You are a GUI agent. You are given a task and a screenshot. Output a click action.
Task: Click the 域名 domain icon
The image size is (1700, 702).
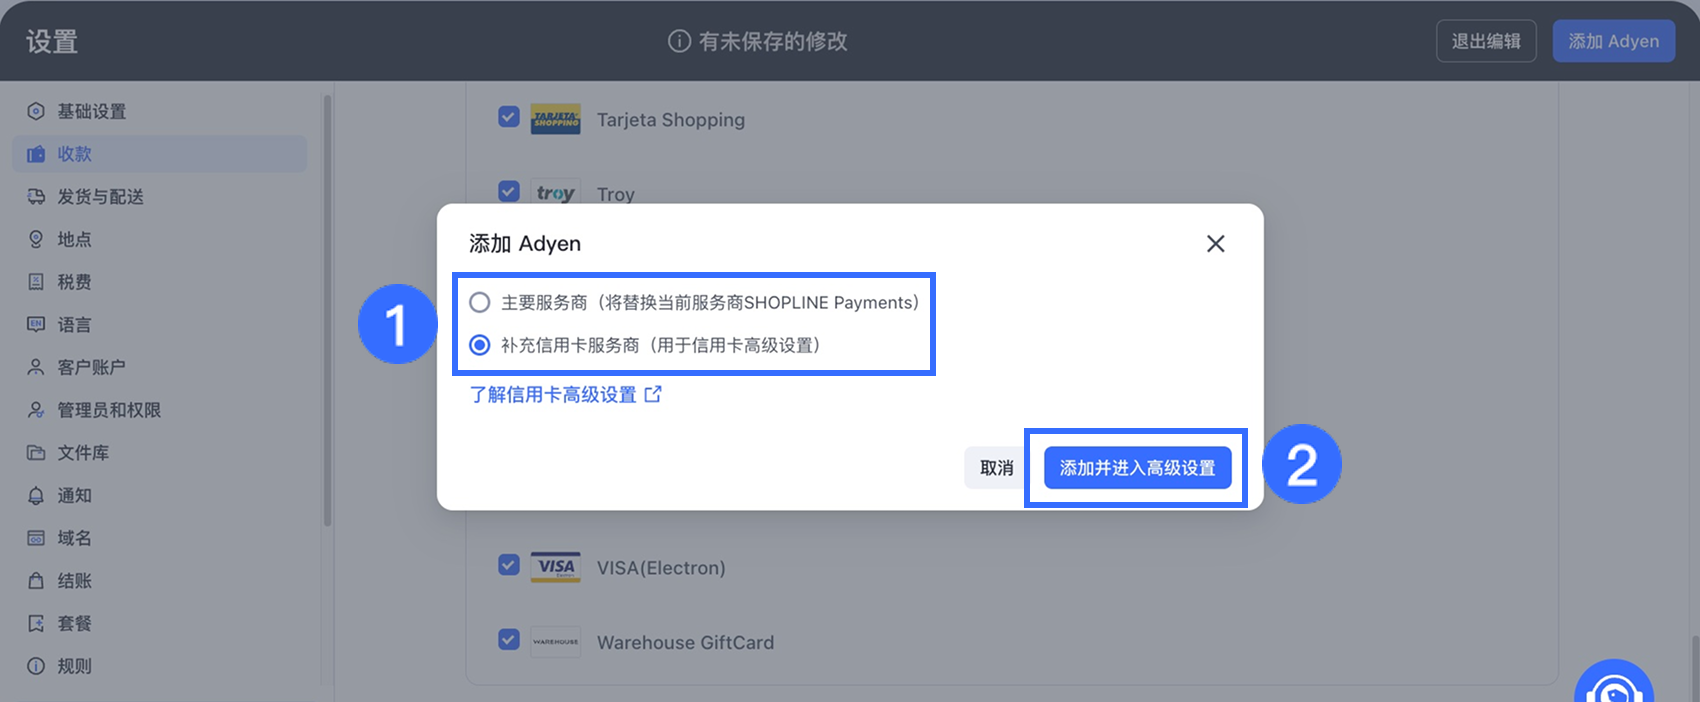36,538
